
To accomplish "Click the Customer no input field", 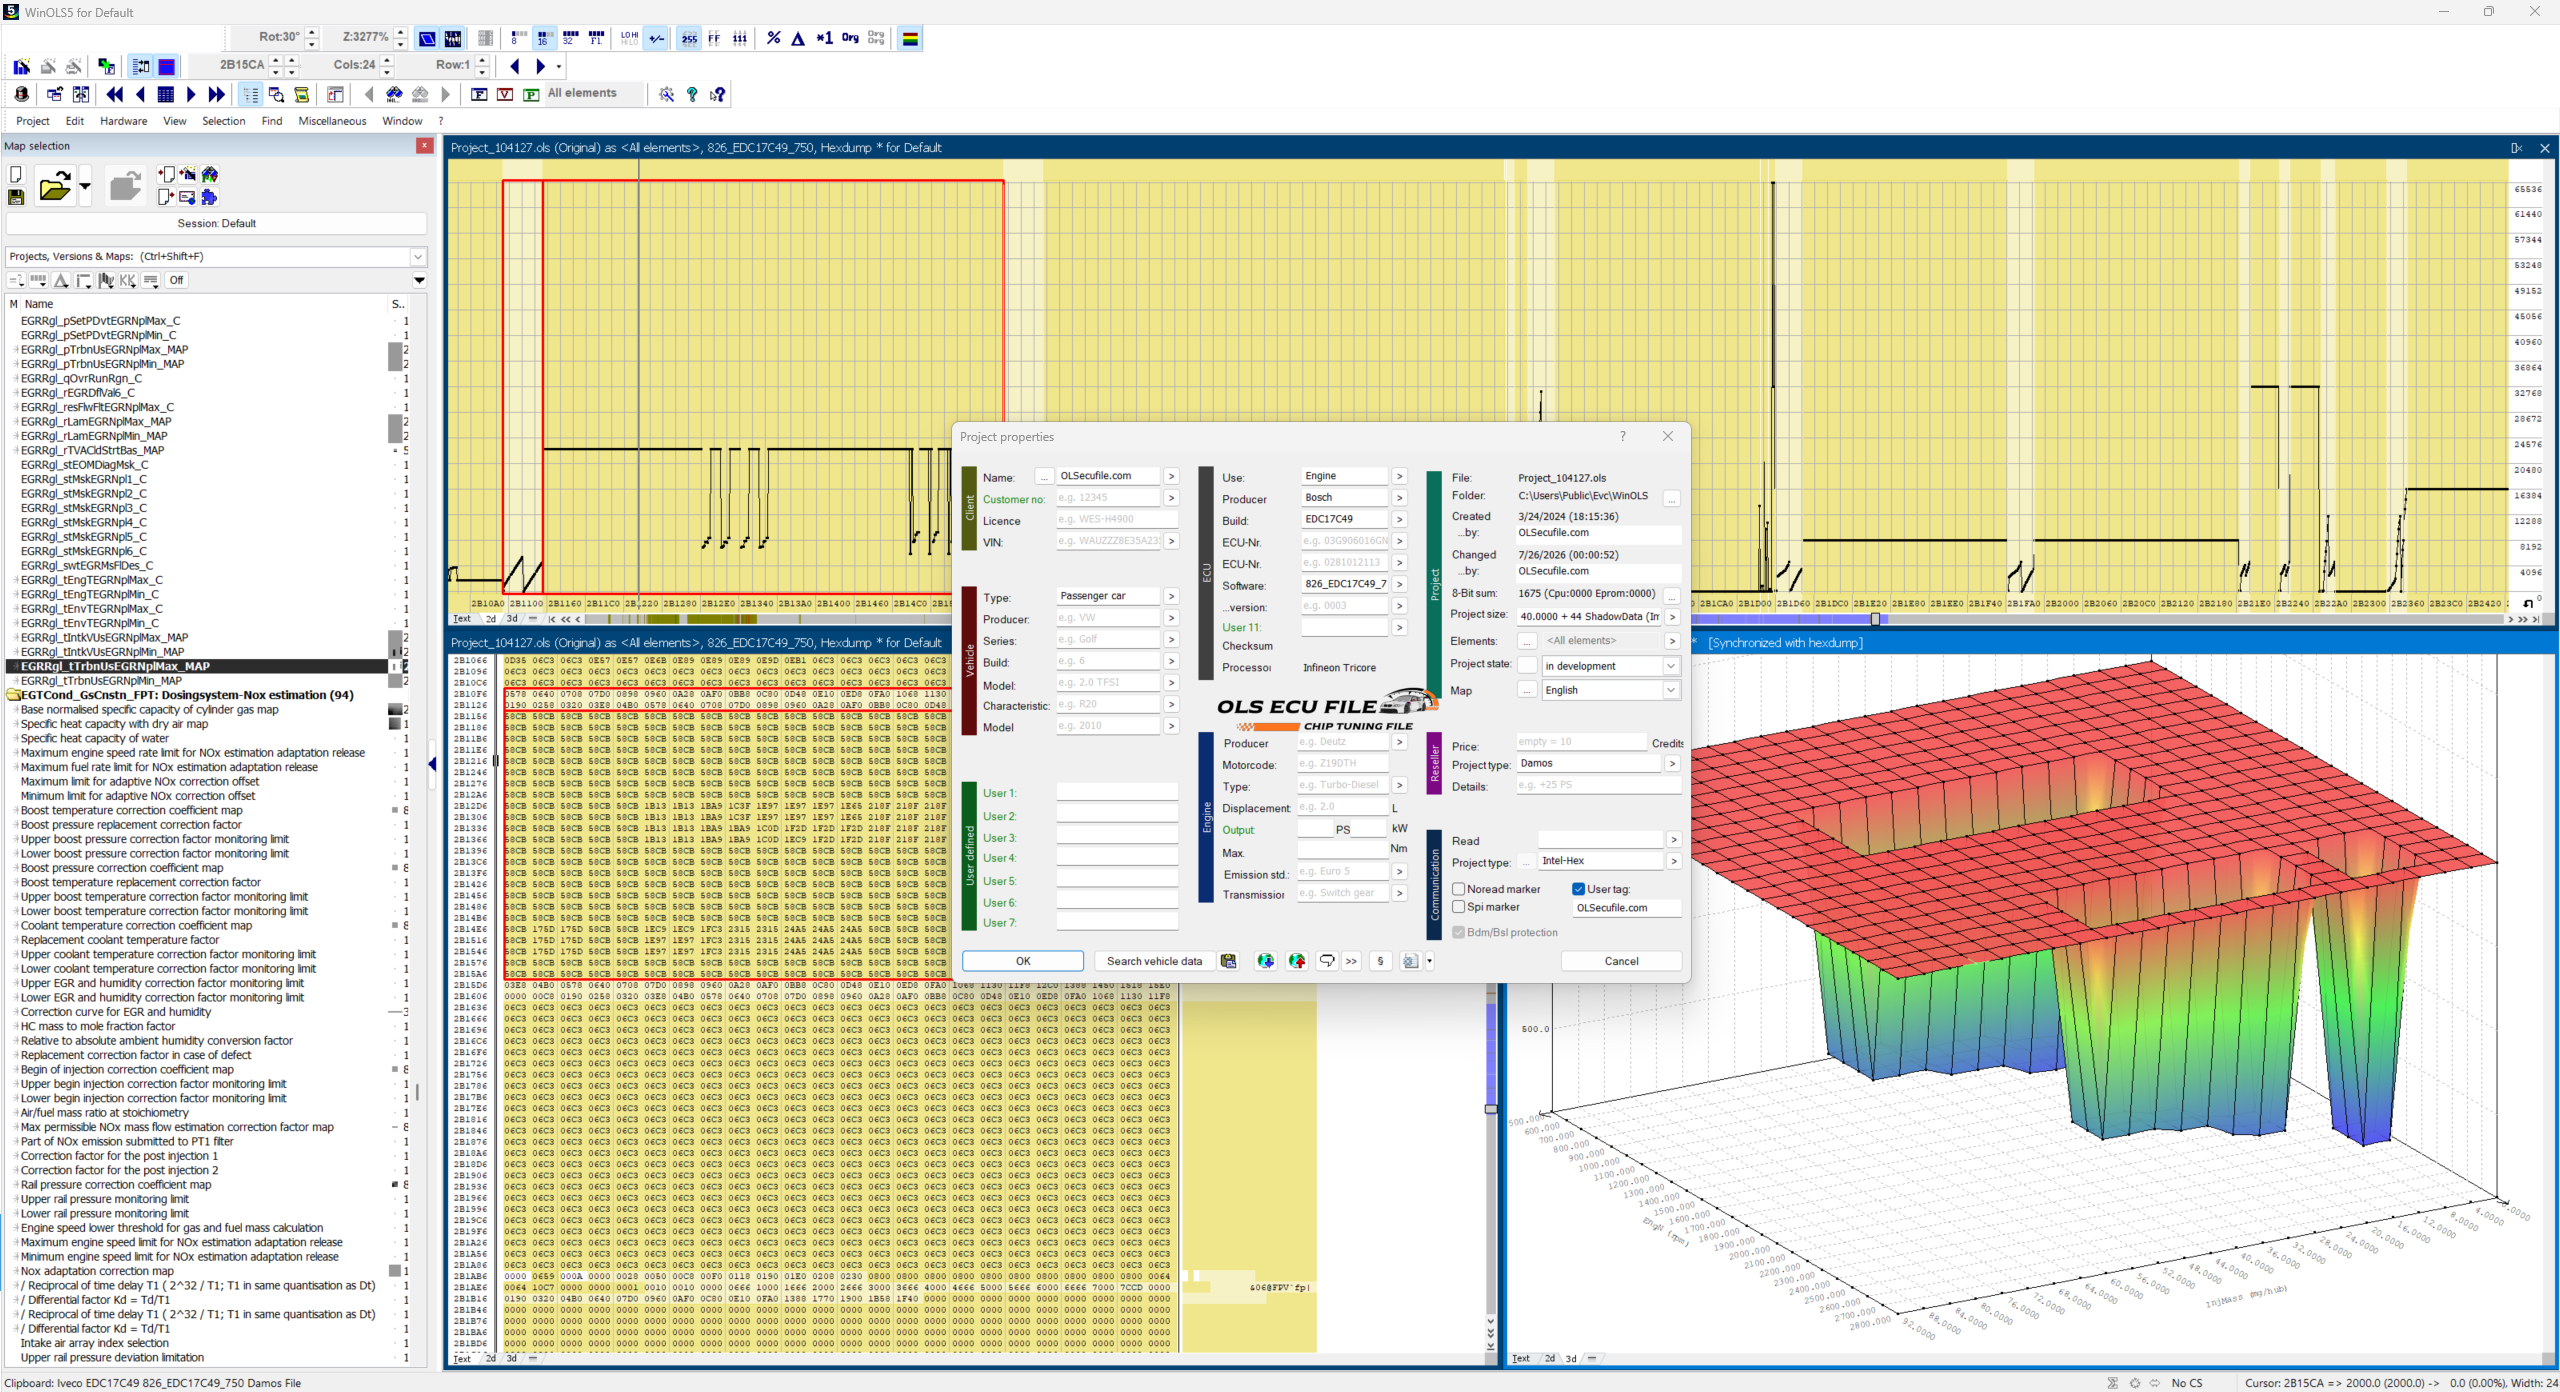I will pyautogui.click(x=1109, y=498).
